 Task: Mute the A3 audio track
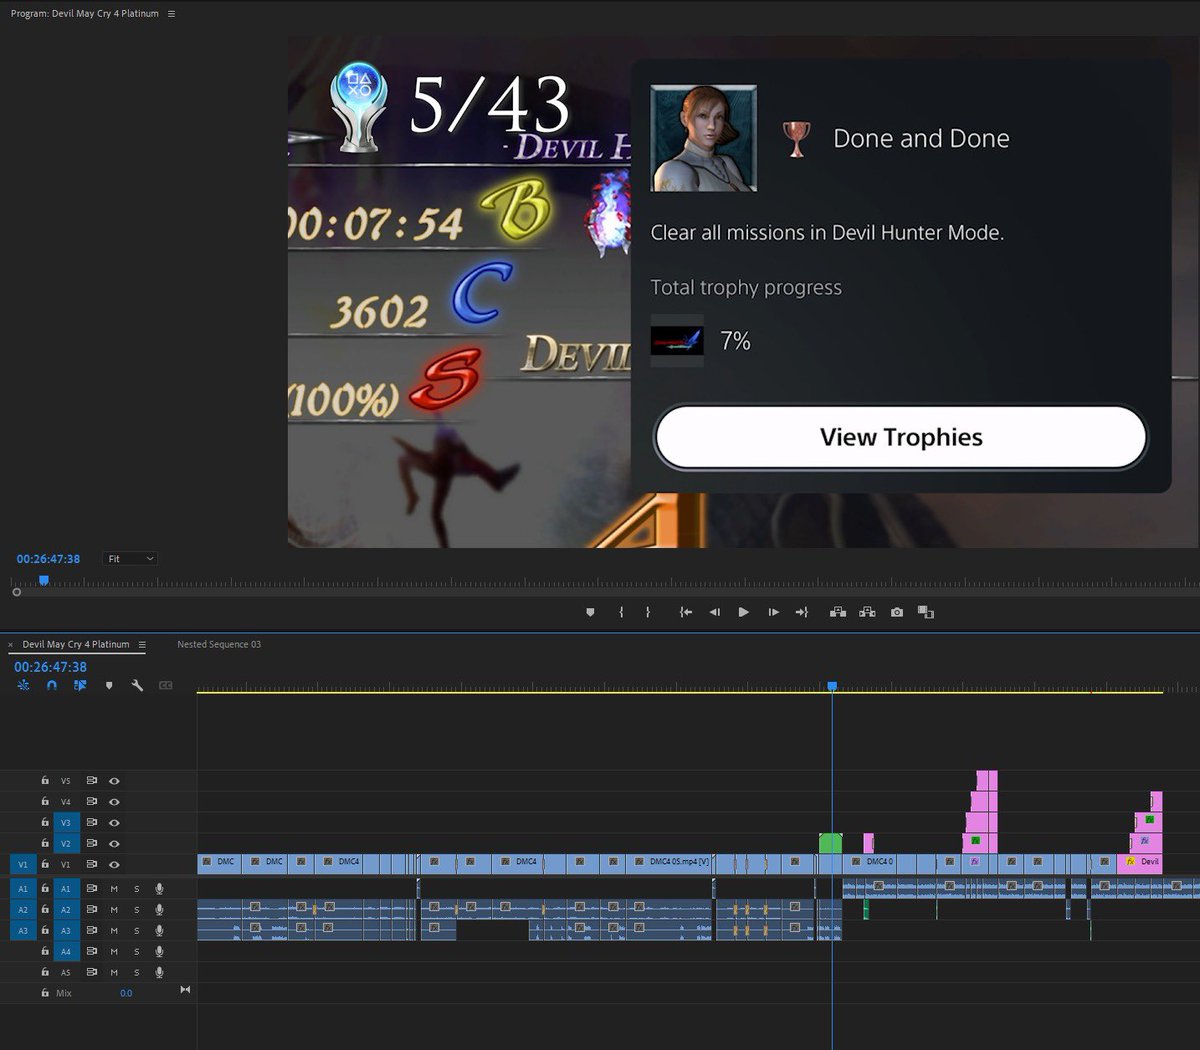(114, 931)
